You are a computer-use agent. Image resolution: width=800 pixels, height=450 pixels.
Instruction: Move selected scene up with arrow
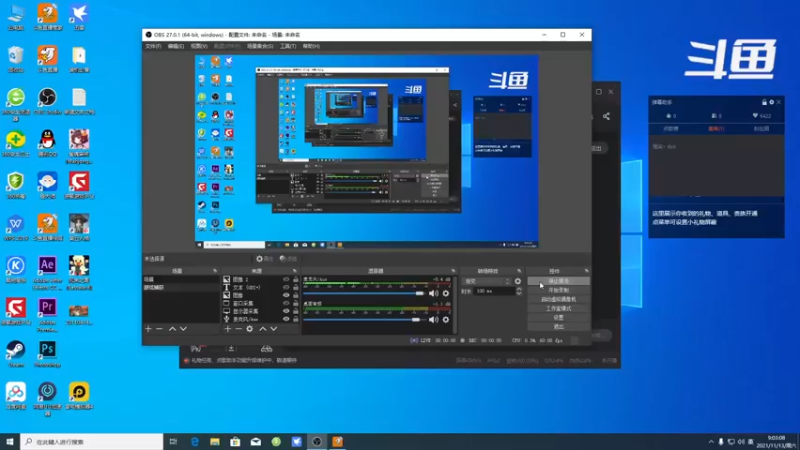click(x=172, y=329)
